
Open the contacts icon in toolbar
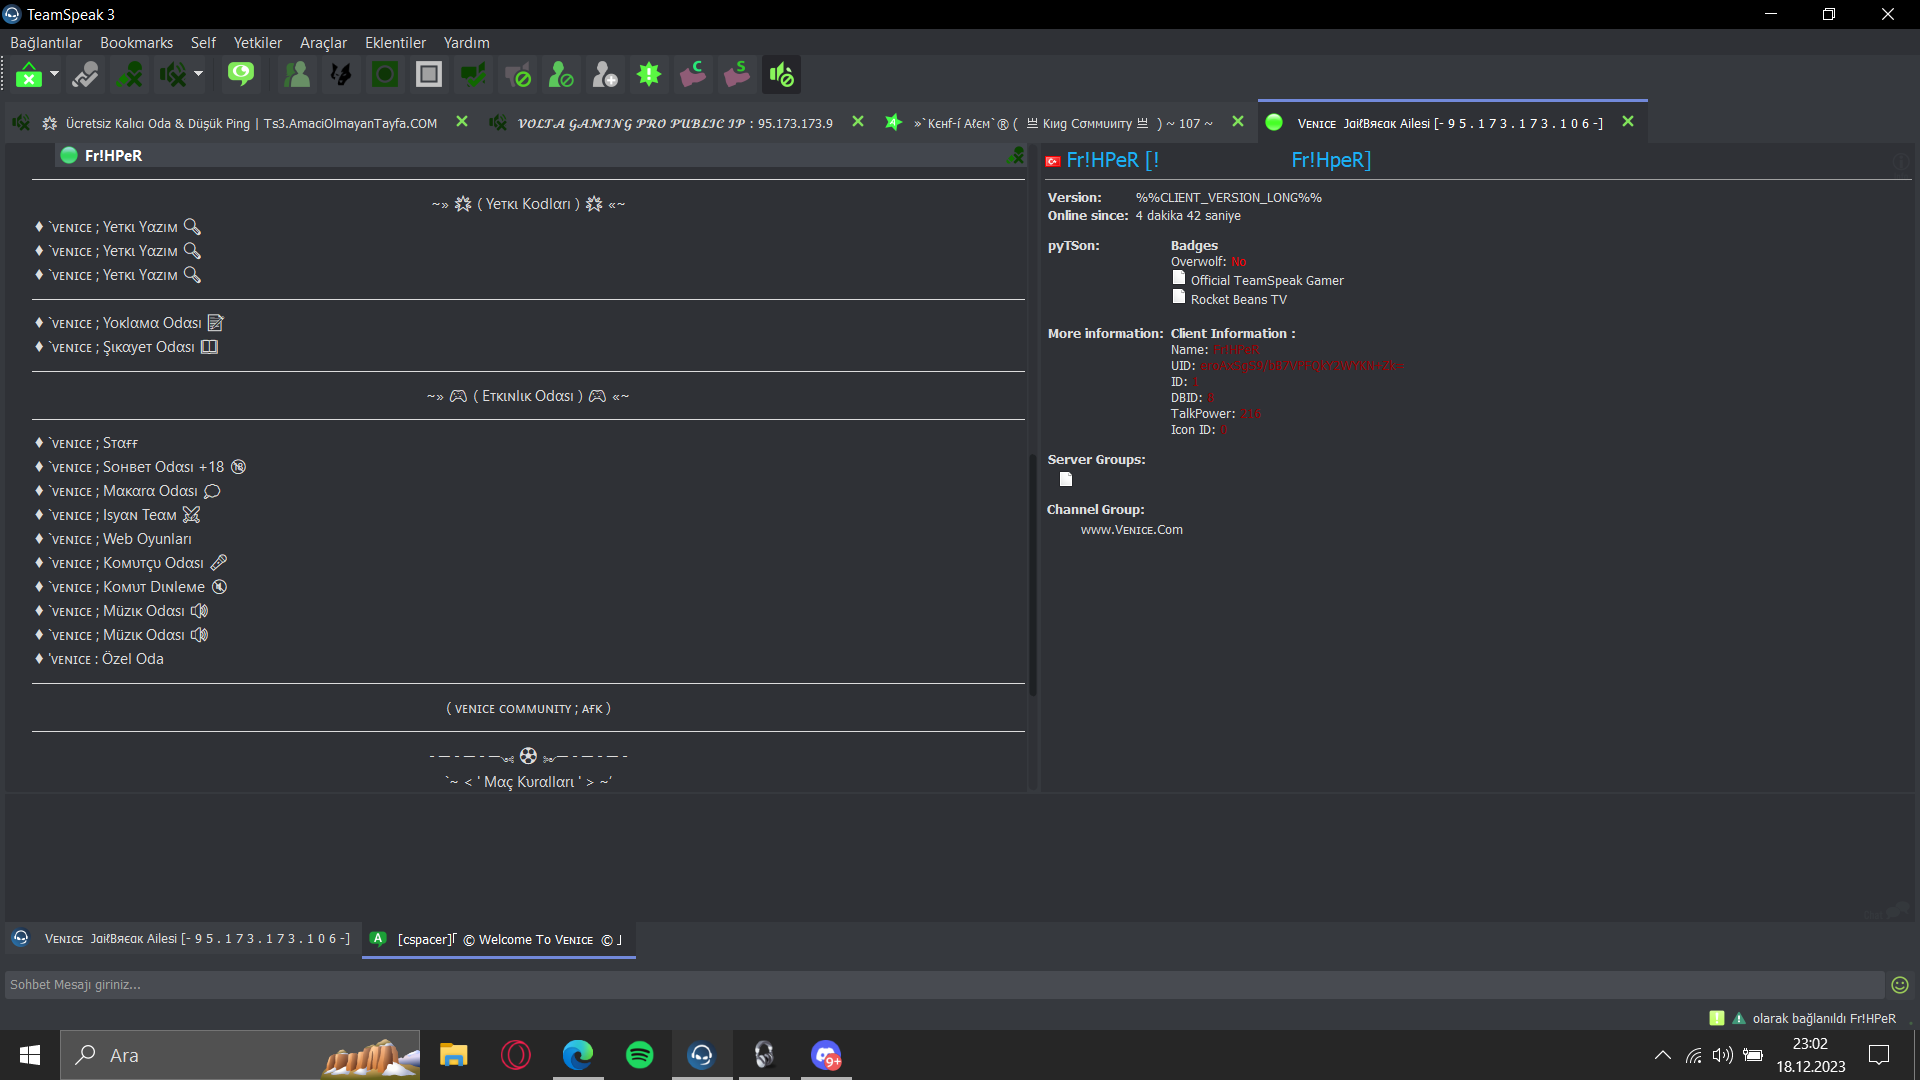(x=297, y=75)
